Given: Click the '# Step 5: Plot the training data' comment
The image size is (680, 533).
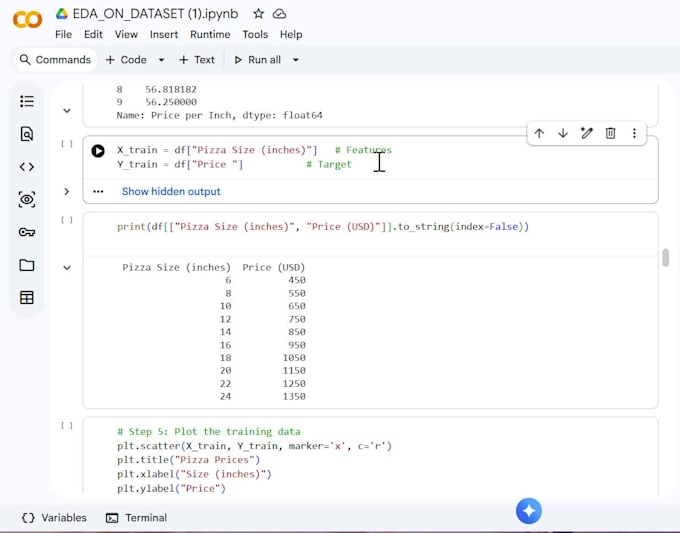Looking at the screenshot, I should 209,432.
